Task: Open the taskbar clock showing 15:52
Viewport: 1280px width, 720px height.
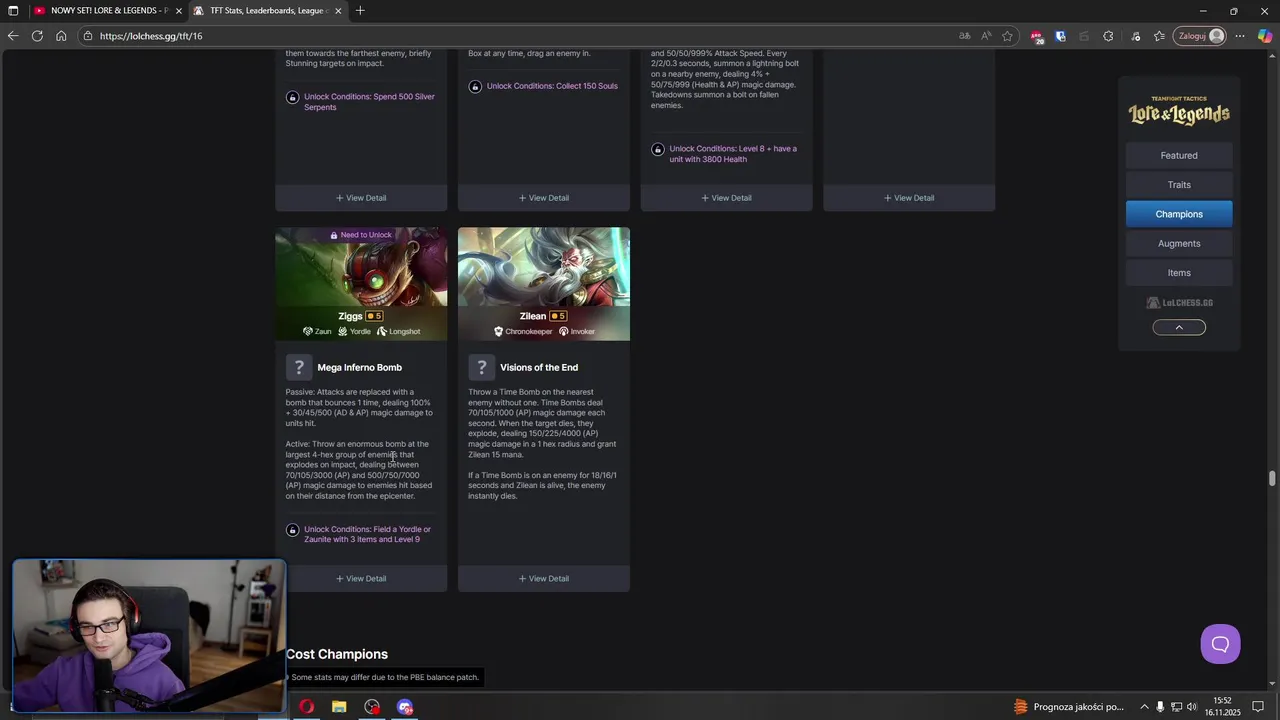Action: [x=1223, y=707]
